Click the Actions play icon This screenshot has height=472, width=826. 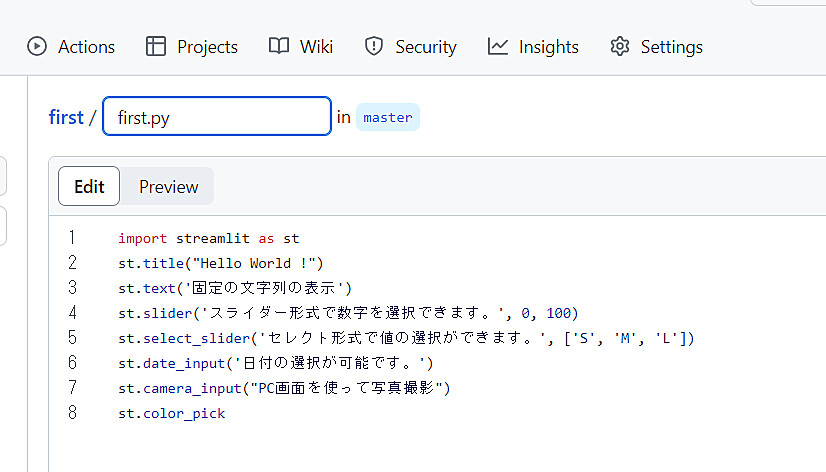[37, 46]
